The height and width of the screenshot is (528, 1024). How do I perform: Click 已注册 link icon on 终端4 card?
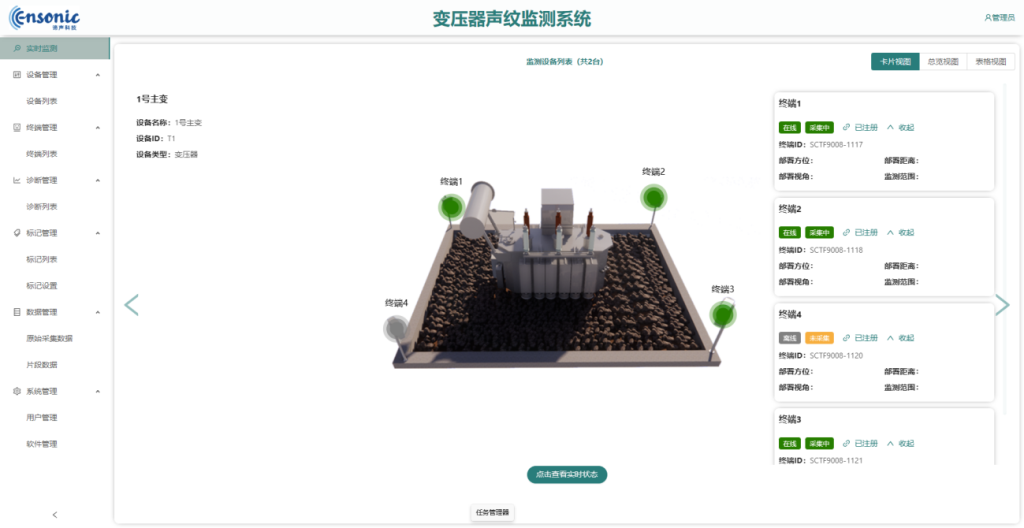(x=846, y=338)
